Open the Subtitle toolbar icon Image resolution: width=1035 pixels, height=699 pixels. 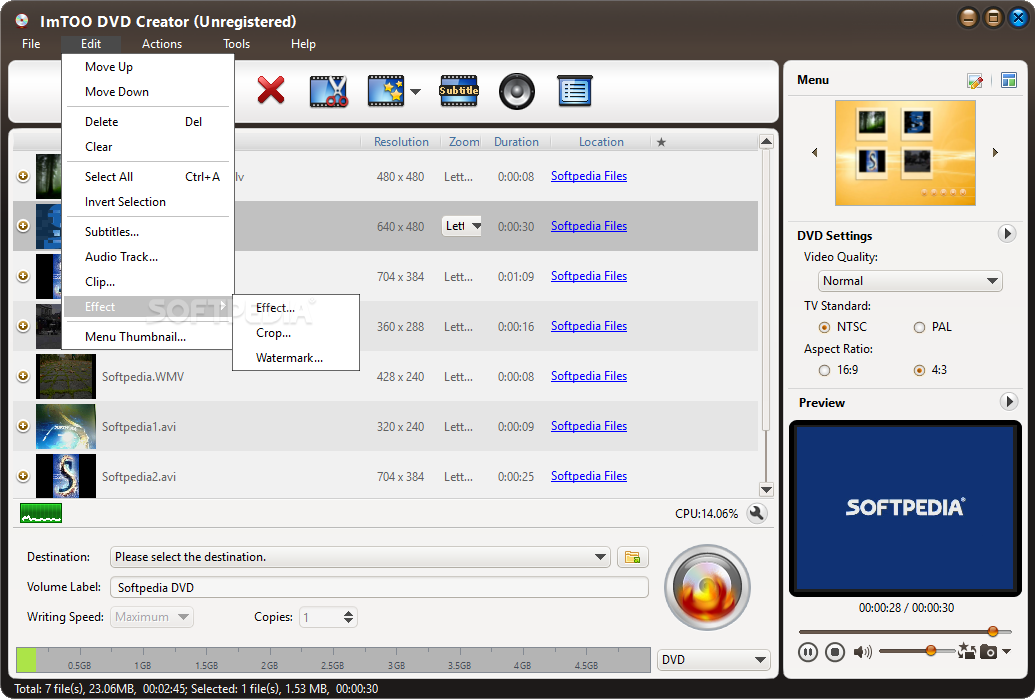(459, 91)
